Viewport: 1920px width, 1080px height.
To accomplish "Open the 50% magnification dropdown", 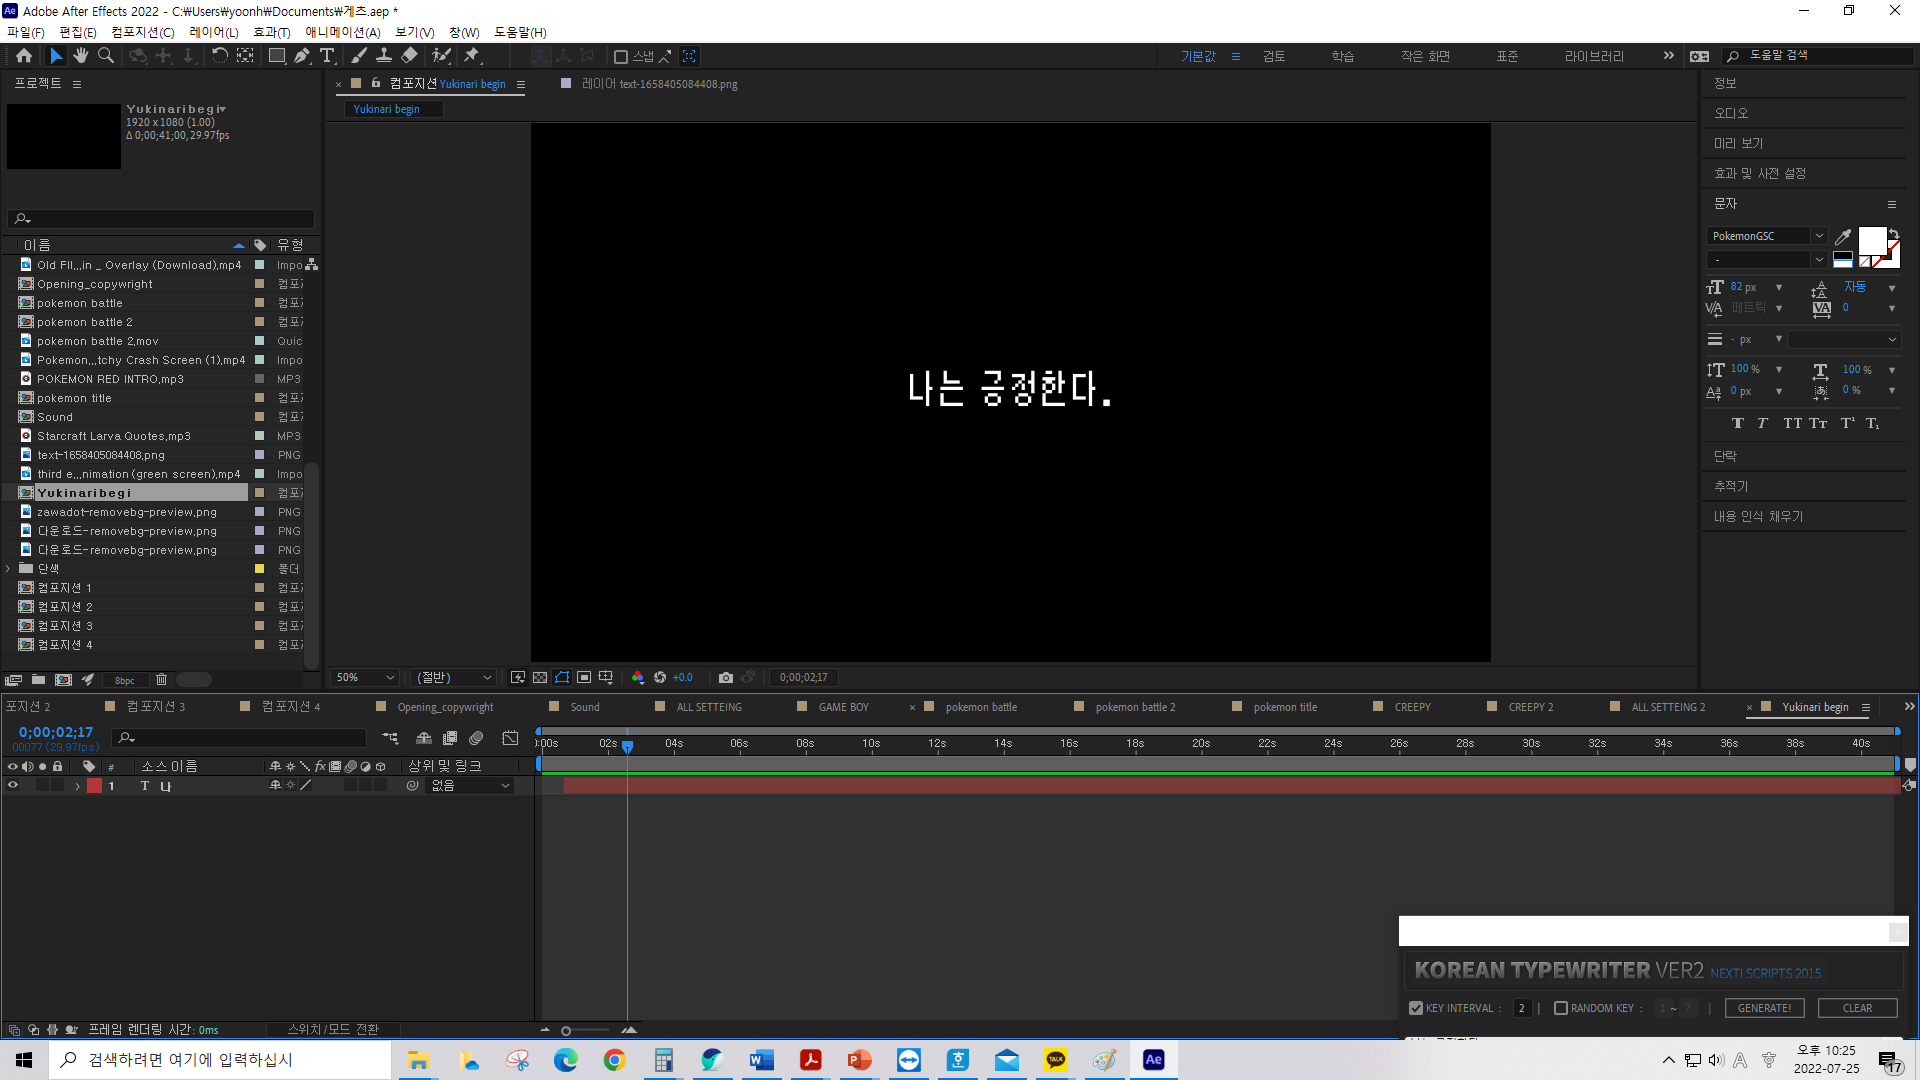I will (x=366, y=677).
